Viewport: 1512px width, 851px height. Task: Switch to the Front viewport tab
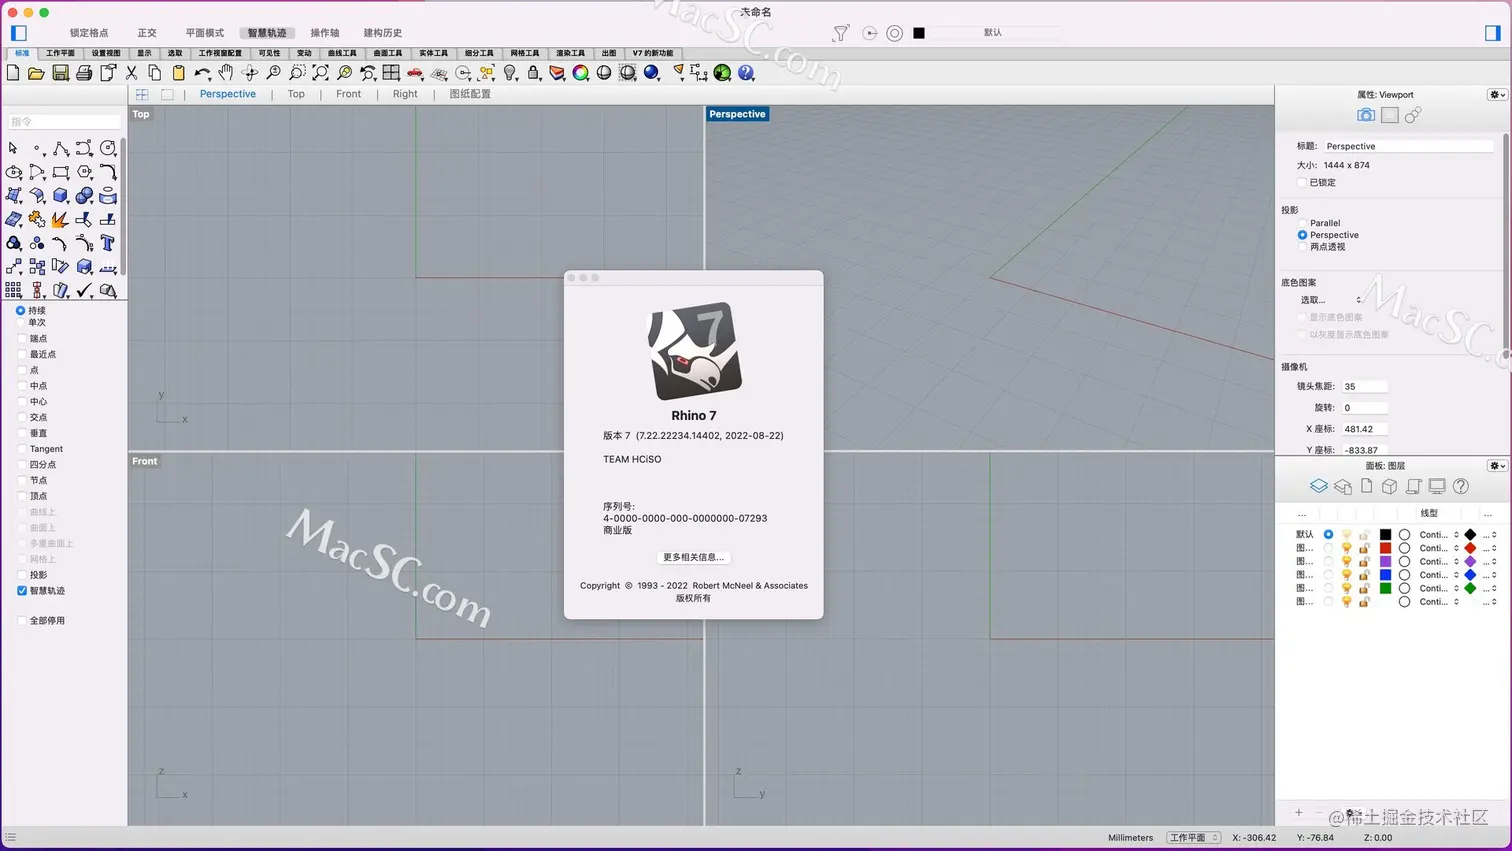349,94
